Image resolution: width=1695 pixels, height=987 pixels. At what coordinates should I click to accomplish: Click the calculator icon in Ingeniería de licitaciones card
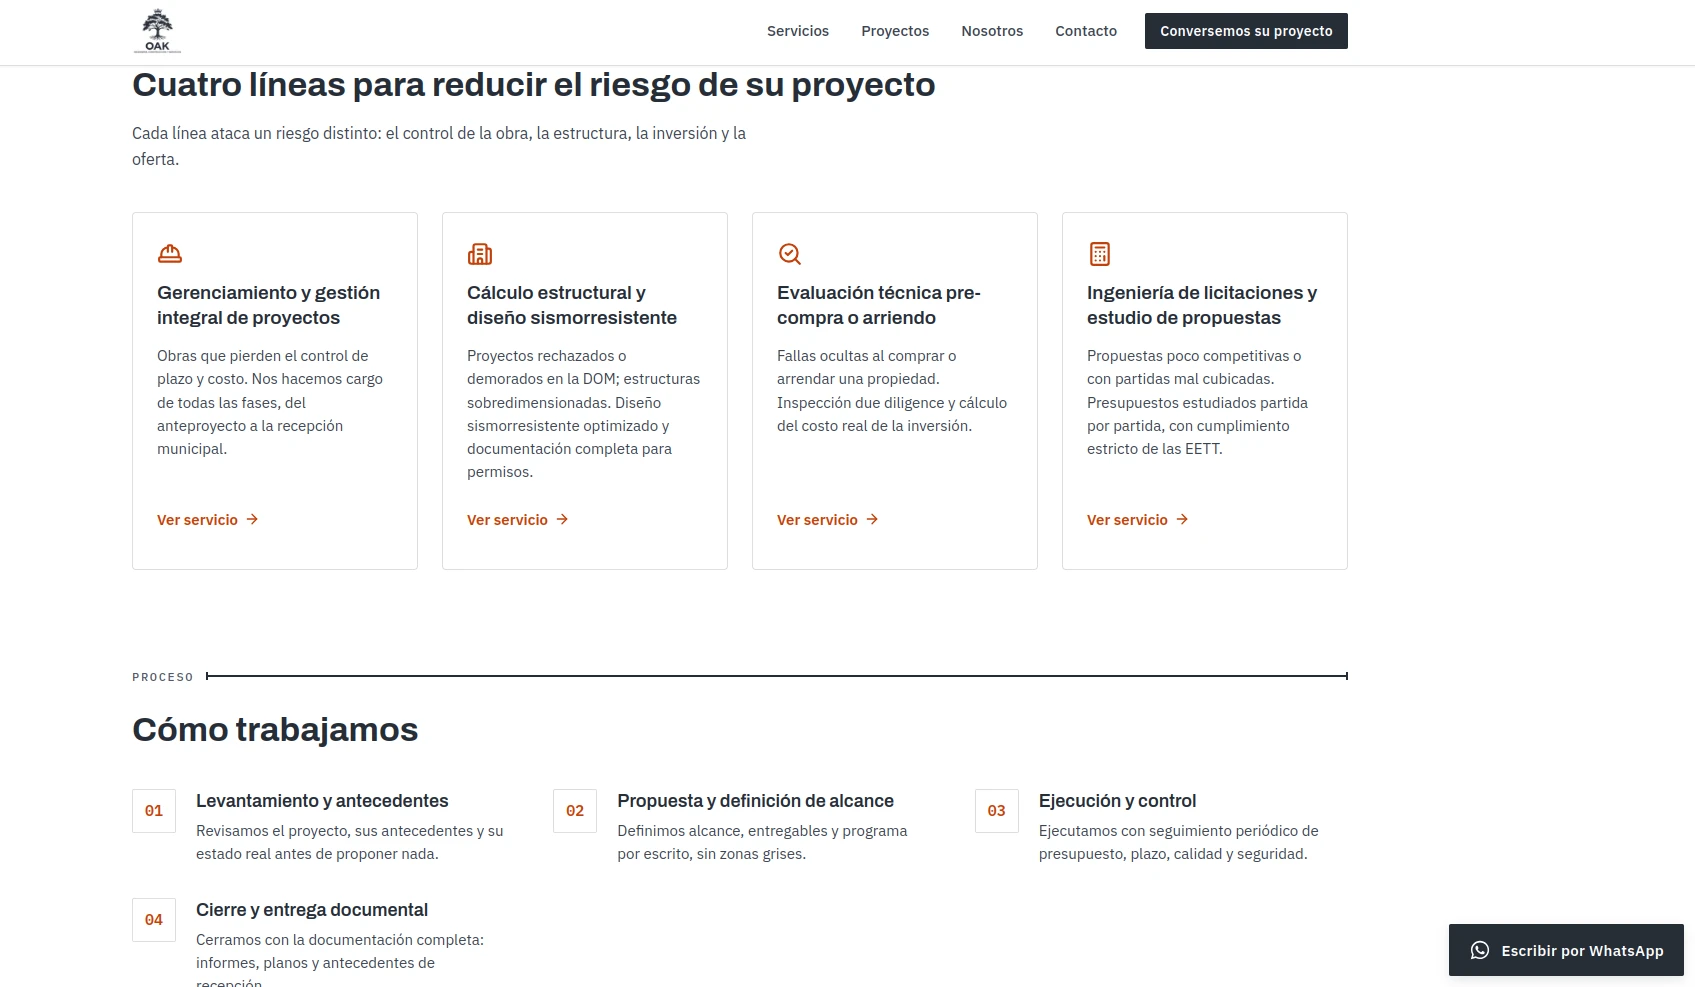1100,254
